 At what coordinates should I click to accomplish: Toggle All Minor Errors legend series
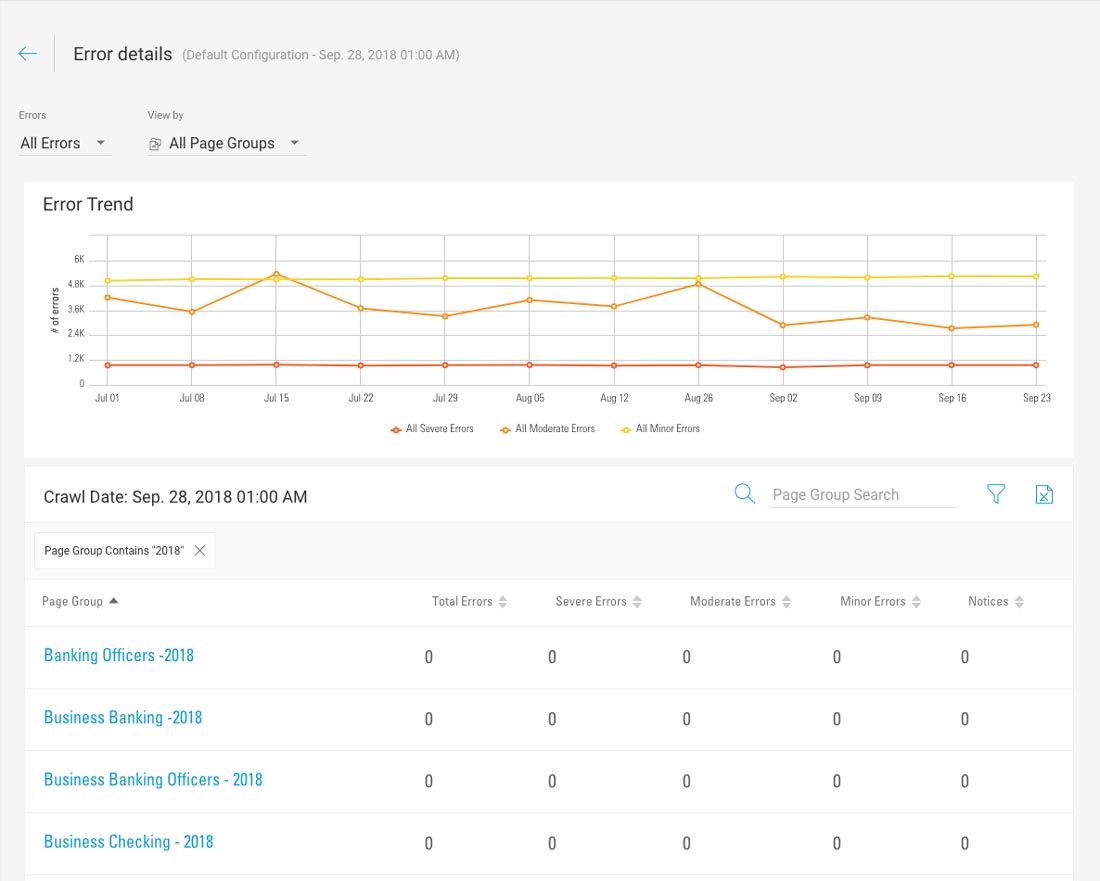coord(660,429)
